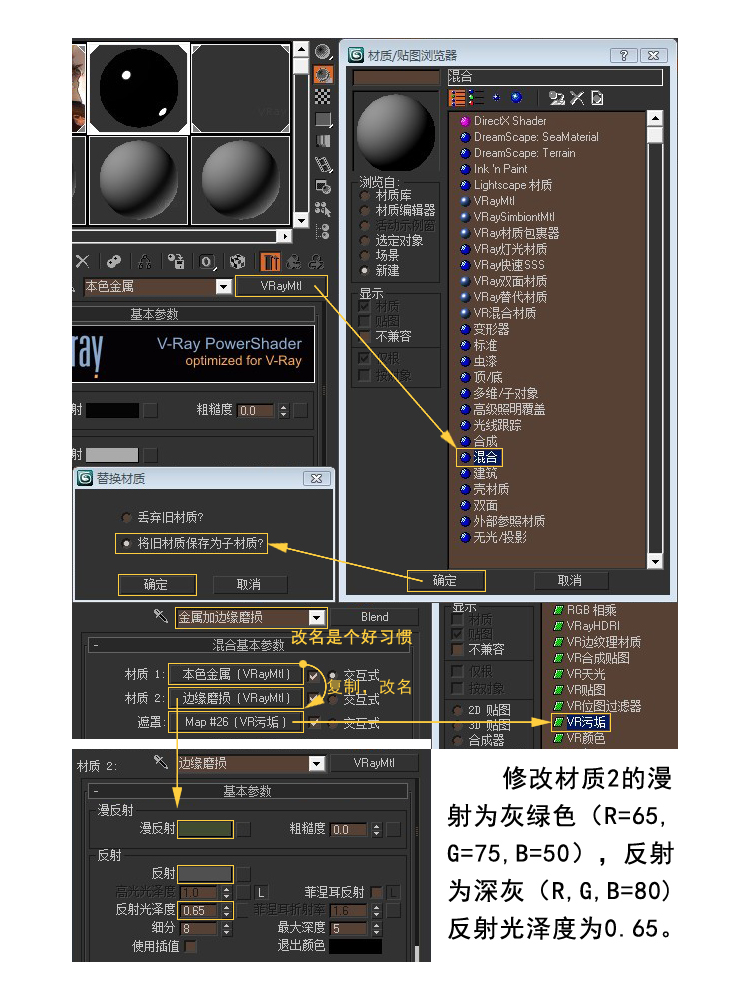The width and height of the screenshot is (750, 1000).
Task: Open the grey 反射 color swatch
Action: click(205, 874)
